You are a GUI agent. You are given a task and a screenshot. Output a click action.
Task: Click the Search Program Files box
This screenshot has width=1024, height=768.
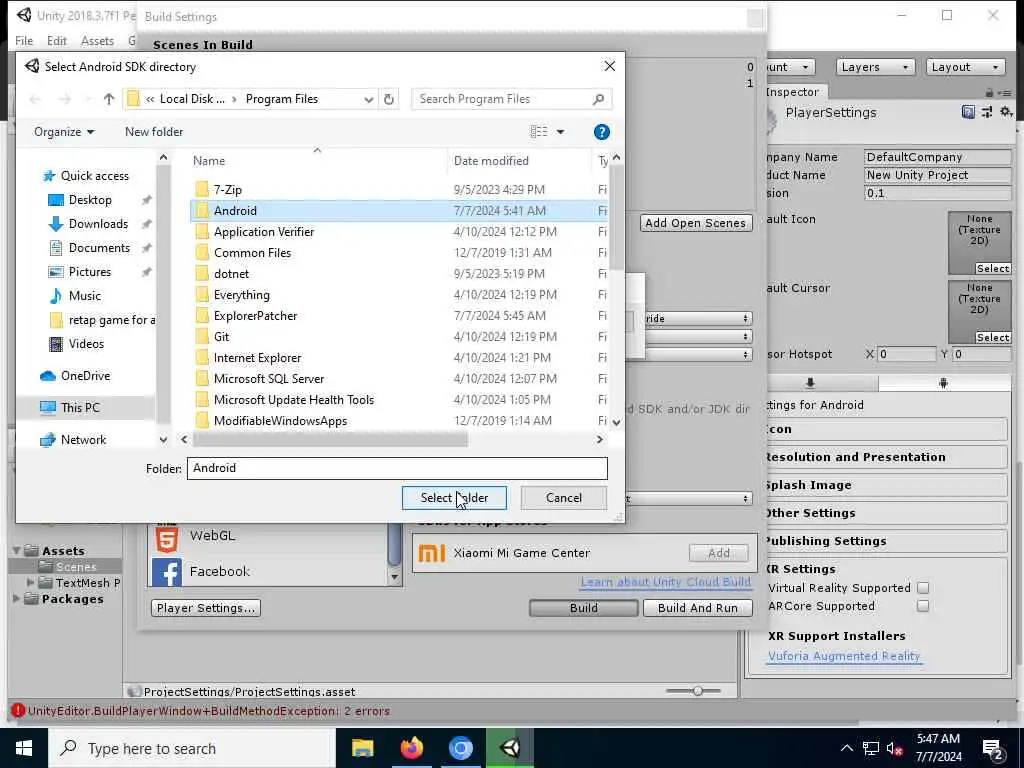click(511, 99)
